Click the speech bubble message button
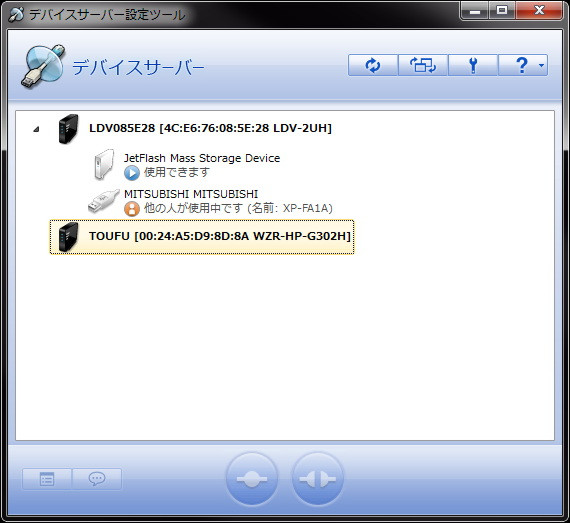 coord(97,479)
